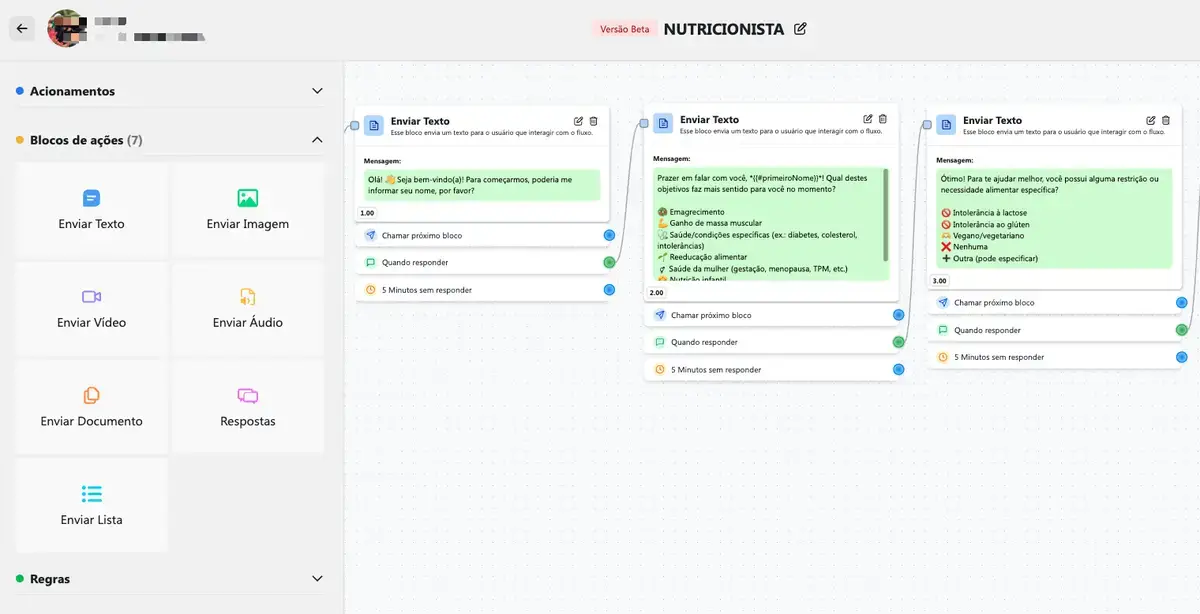Click the green connector port on Quando responder
The height and width of the screenshot is (614, 1200).
point(608,261)
